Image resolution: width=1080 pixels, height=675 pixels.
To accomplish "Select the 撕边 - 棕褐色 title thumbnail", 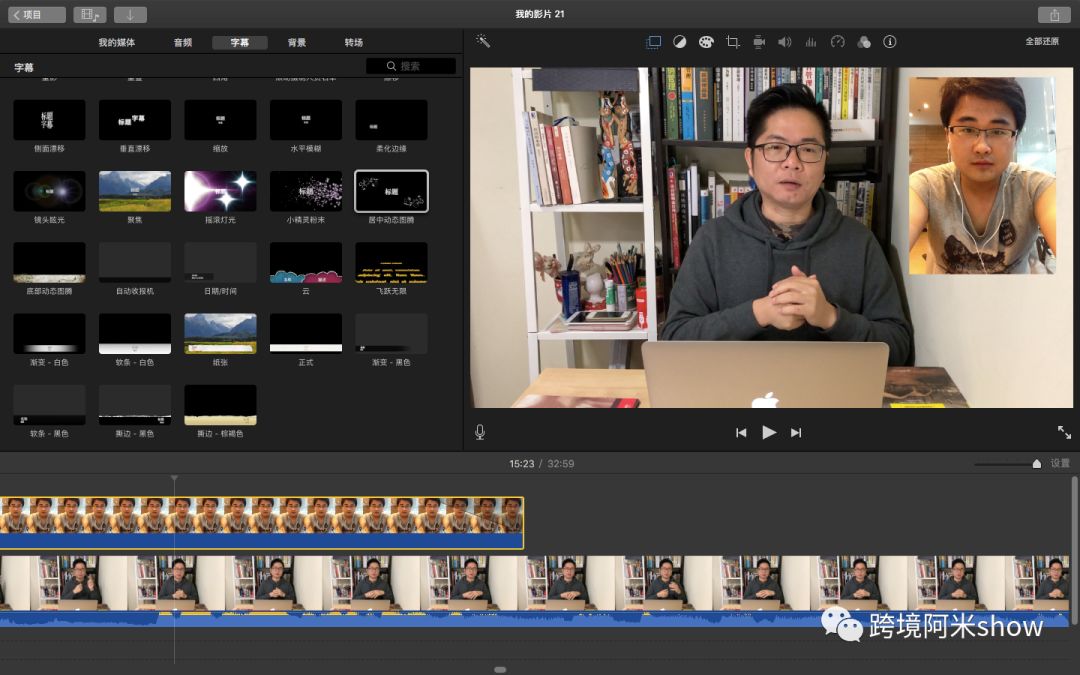I will [x=220, y=405].
